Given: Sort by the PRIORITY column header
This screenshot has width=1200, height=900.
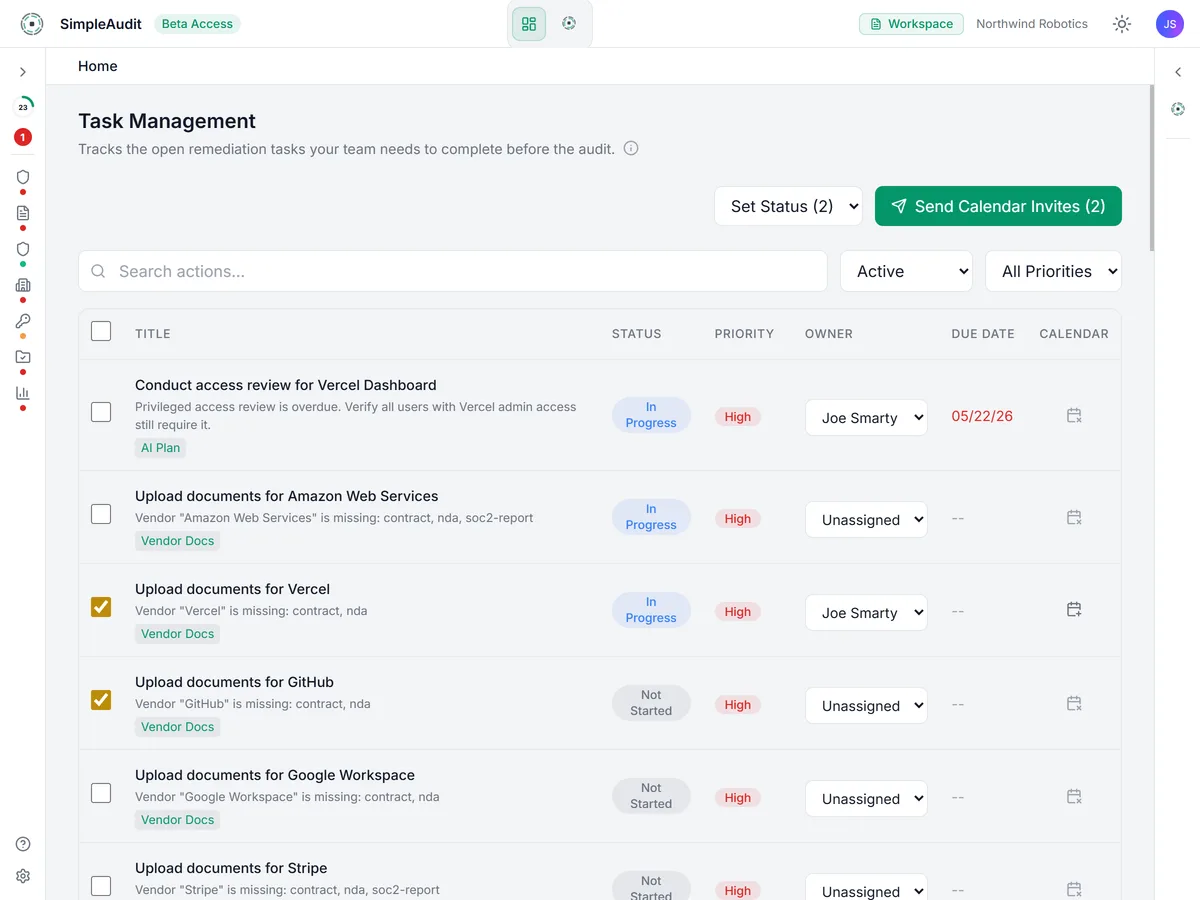Looking at the screenshot, I should (744, 334).
